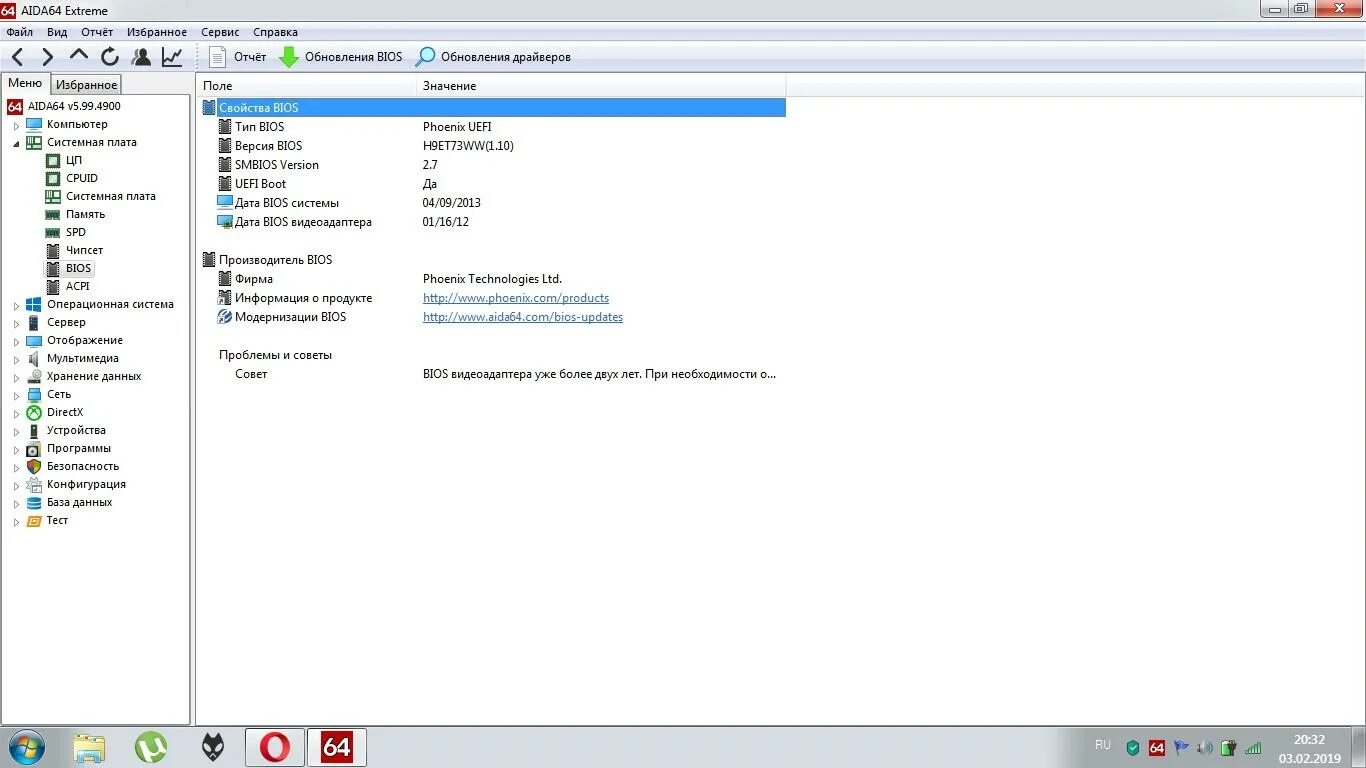The image size is (1366, 768).
Task: Click the green Обновления BIOS arrow icon
Action: (288, 56)
